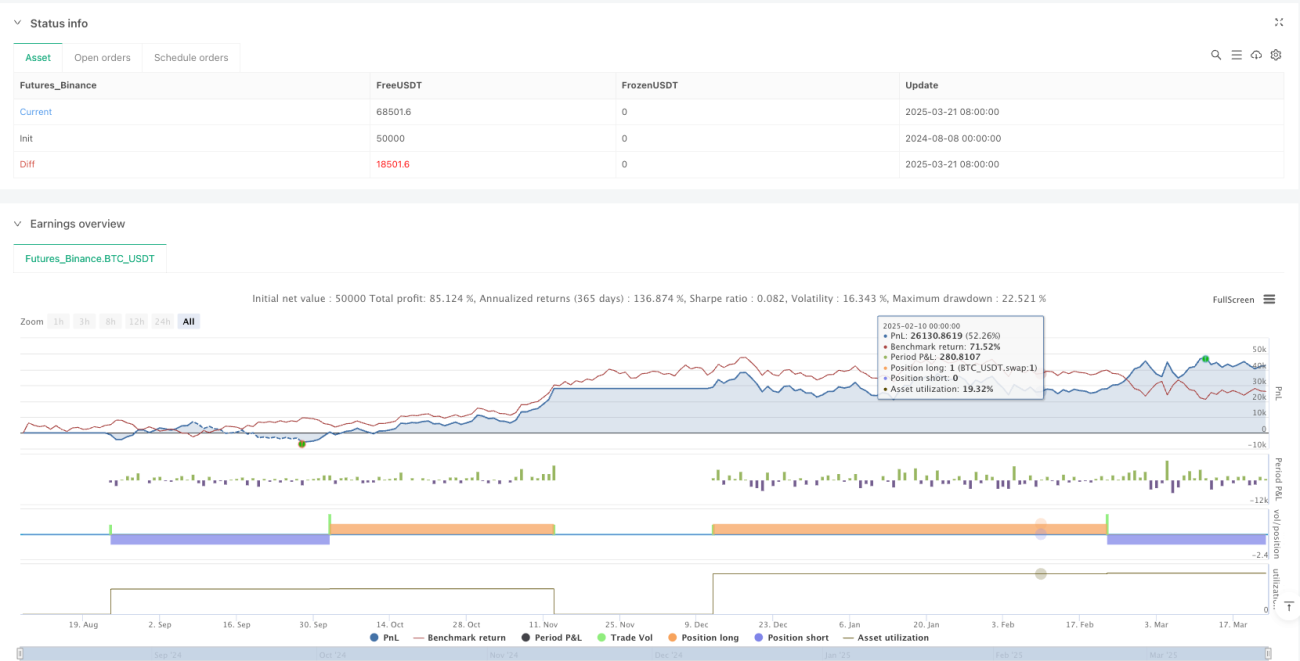Screen dimensions: 1300x661
Task: Toggle Asset utilization legend entry
Action: point(886,637)
